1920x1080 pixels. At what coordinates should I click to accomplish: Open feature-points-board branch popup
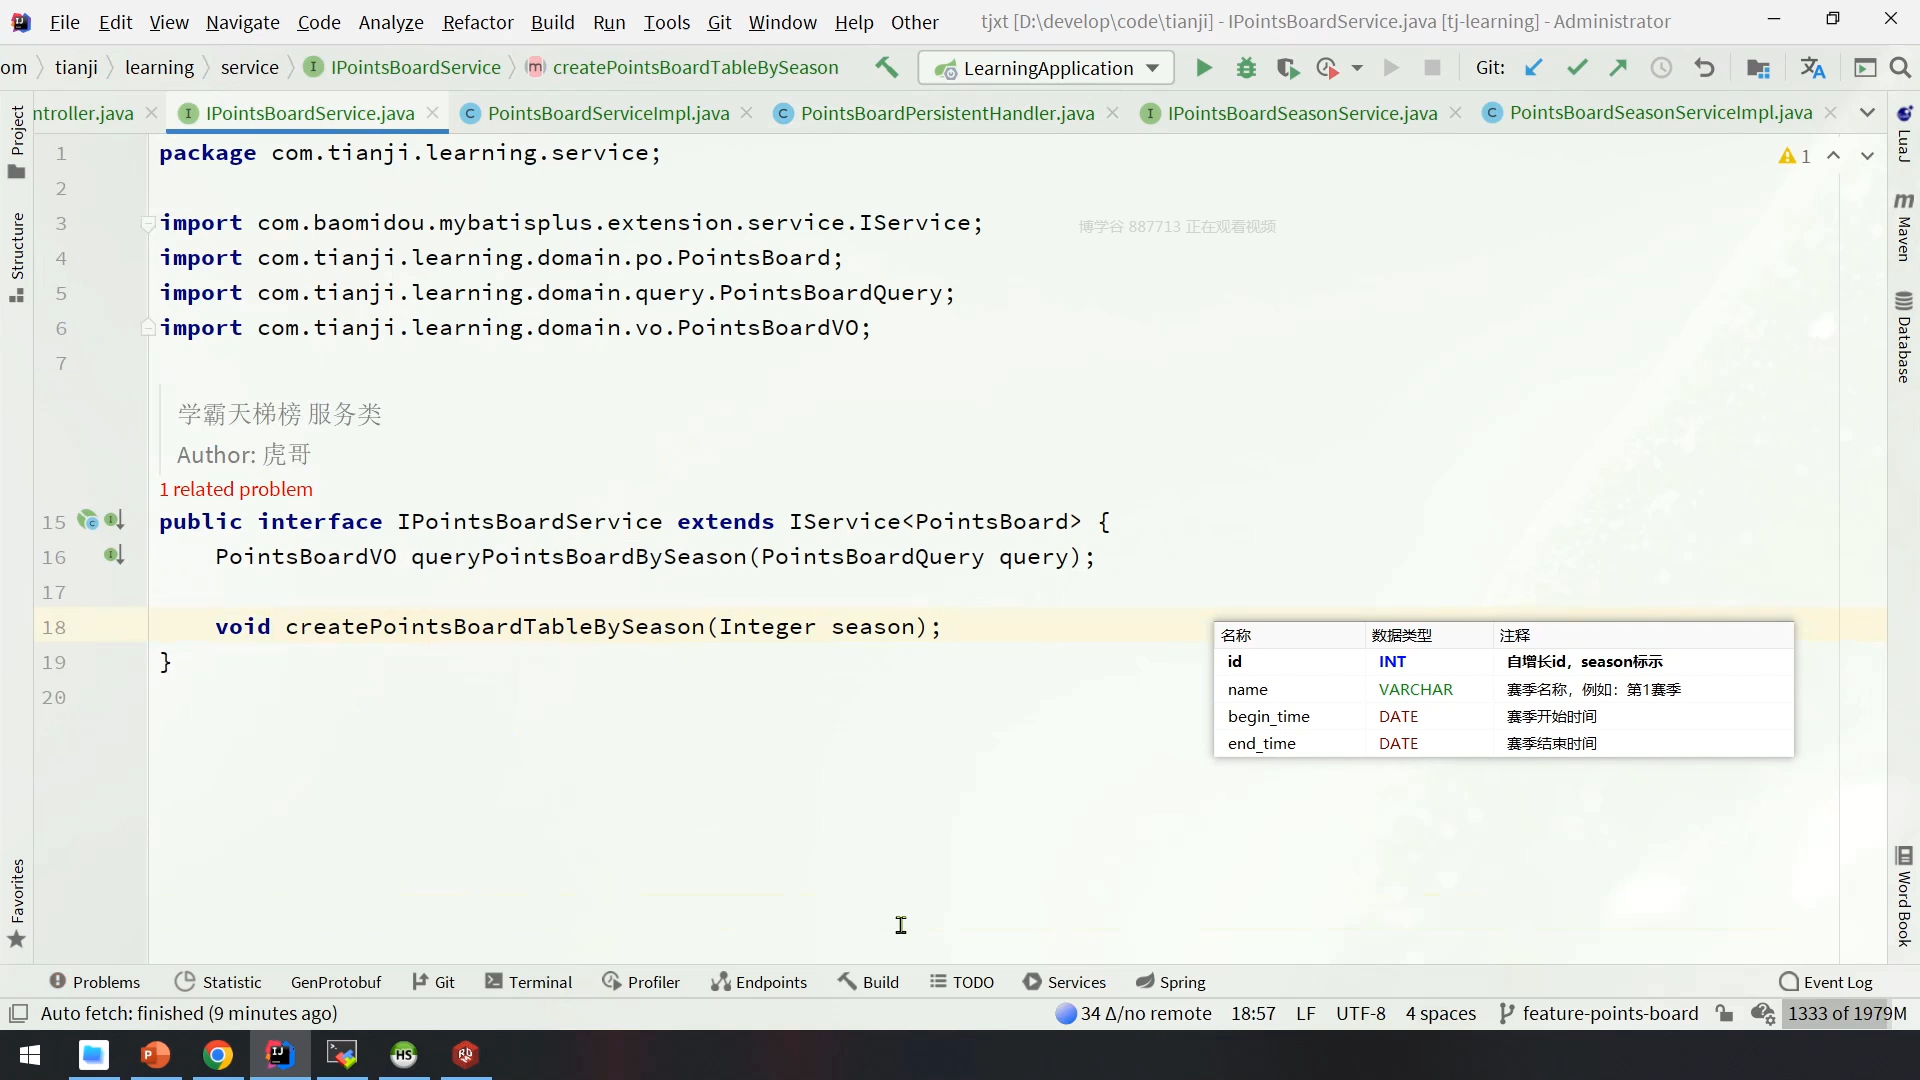coord(1599,1013)
